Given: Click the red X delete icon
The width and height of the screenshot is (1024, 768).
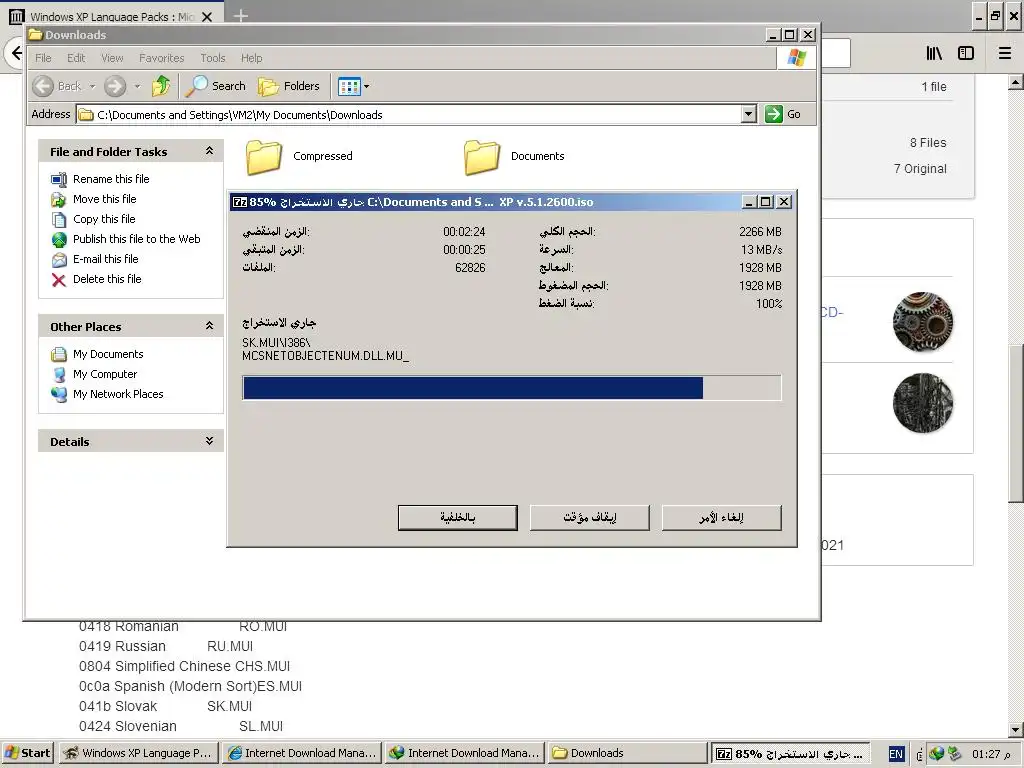Looking at the screenshot, I should (59, 280).
